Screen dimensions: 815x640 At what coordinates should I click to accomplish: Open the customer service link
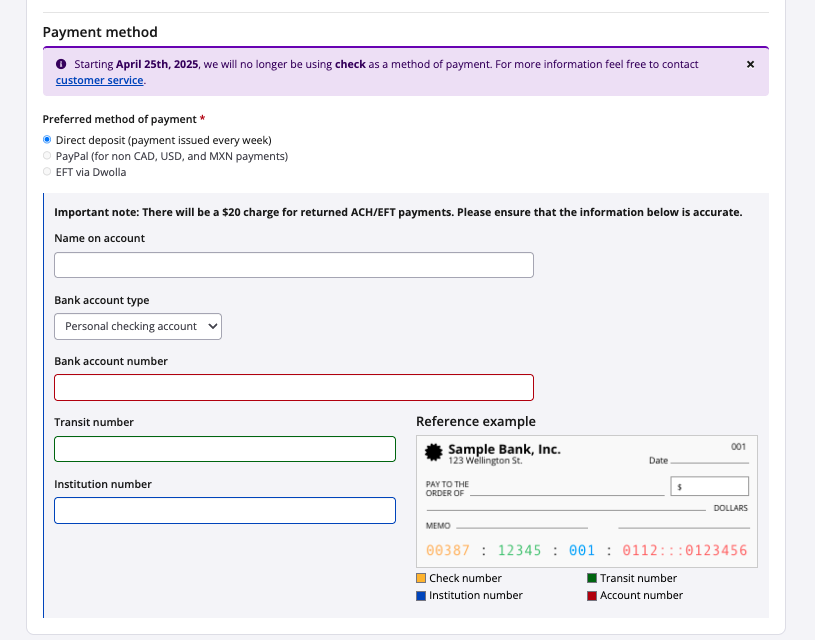[100, 80]
